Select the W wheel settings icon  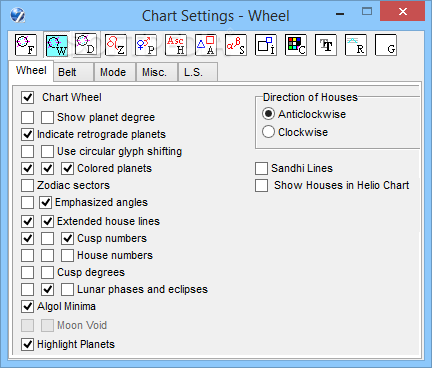(56, 45)
